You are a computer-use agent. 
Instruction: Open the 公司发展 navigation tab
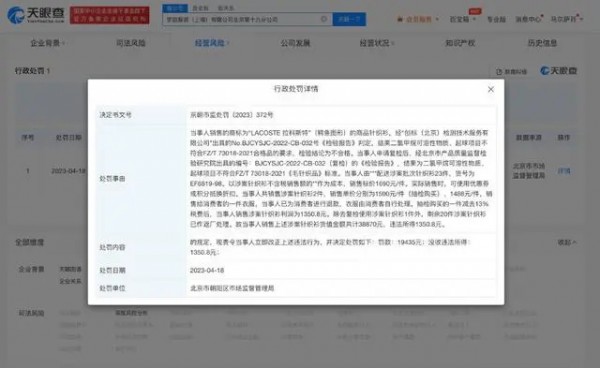[x=295, y=43]
